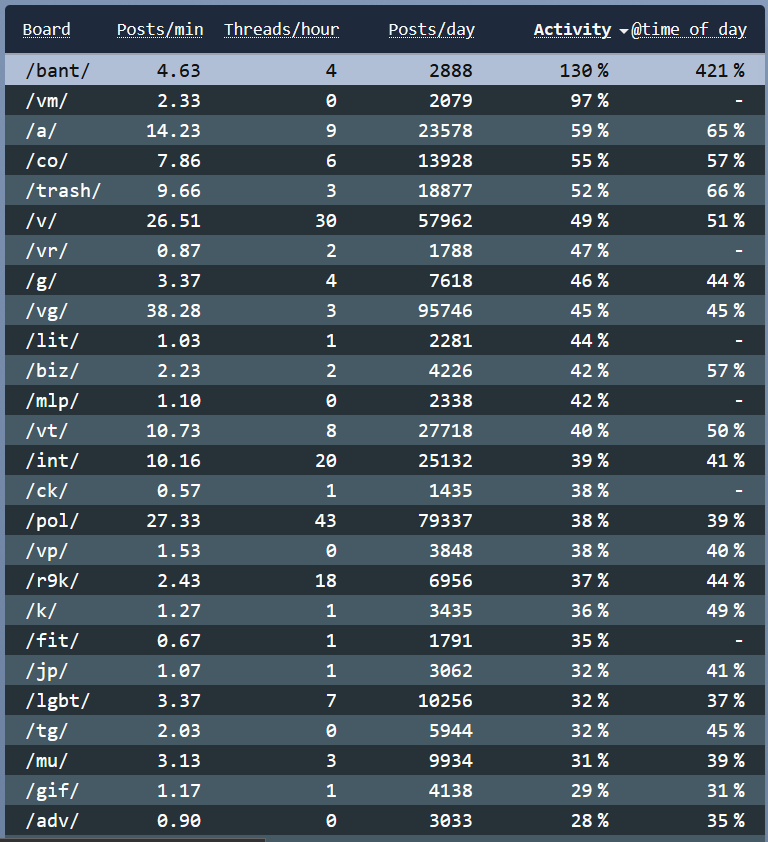Click the 79337 posts/day cell
Screen dimensions: 768x842
click(x=446, y=521)
